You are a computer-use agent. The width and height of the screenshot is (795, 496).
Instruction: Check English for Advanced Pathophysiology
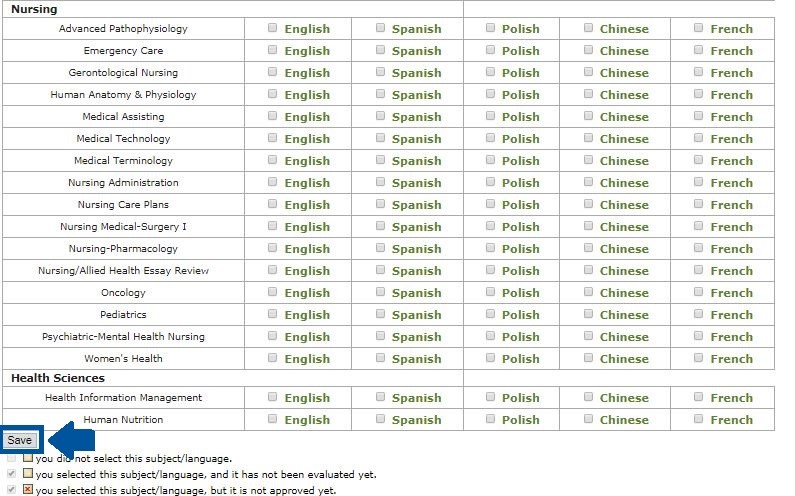click(273, 28)
